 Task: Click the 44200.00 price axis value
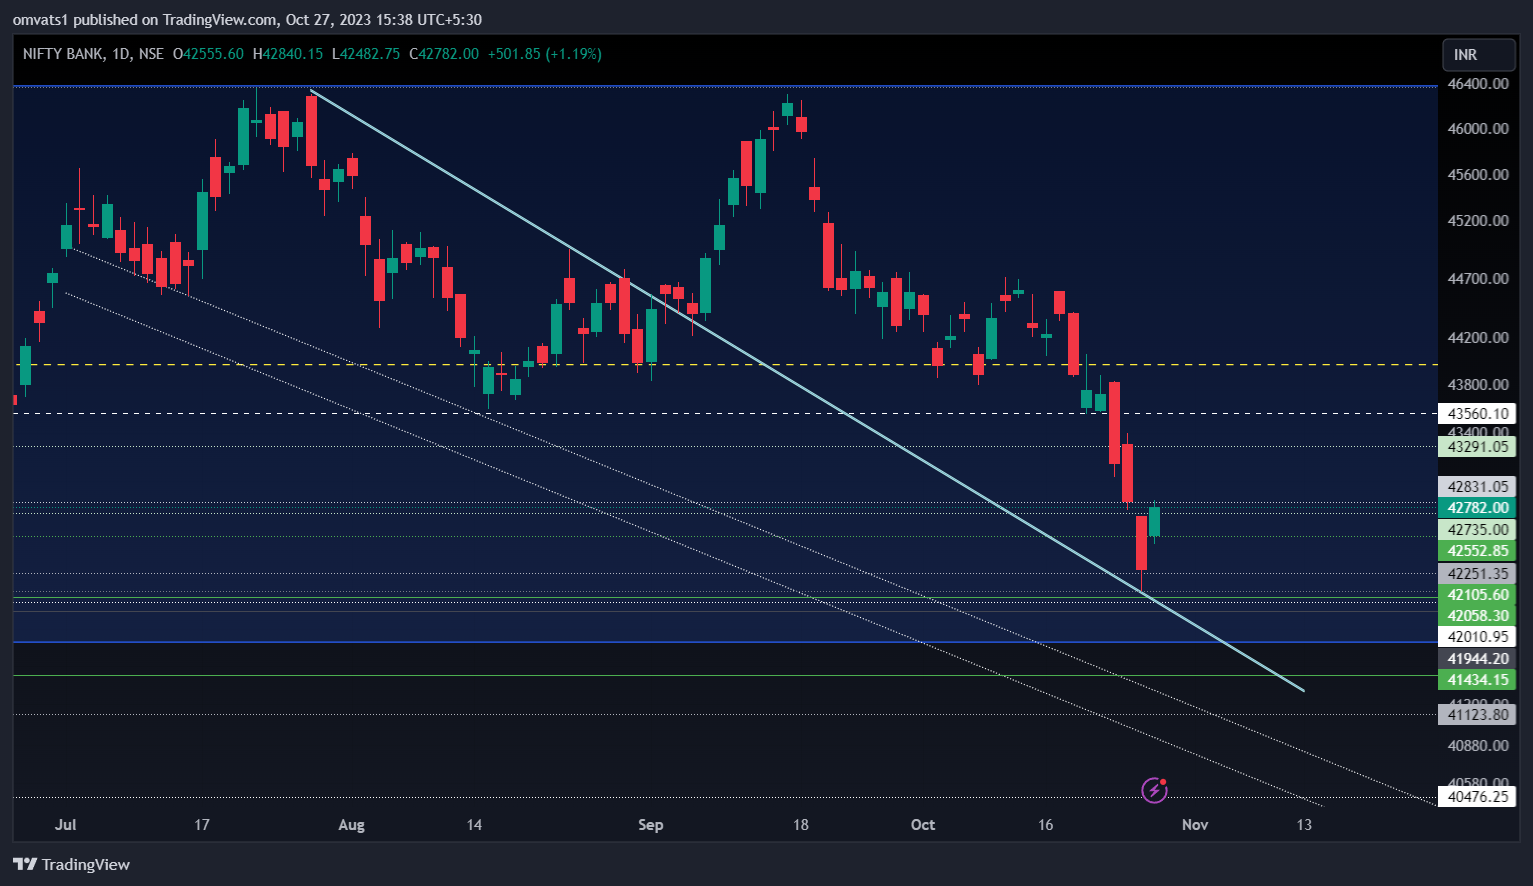(1478, 338)
